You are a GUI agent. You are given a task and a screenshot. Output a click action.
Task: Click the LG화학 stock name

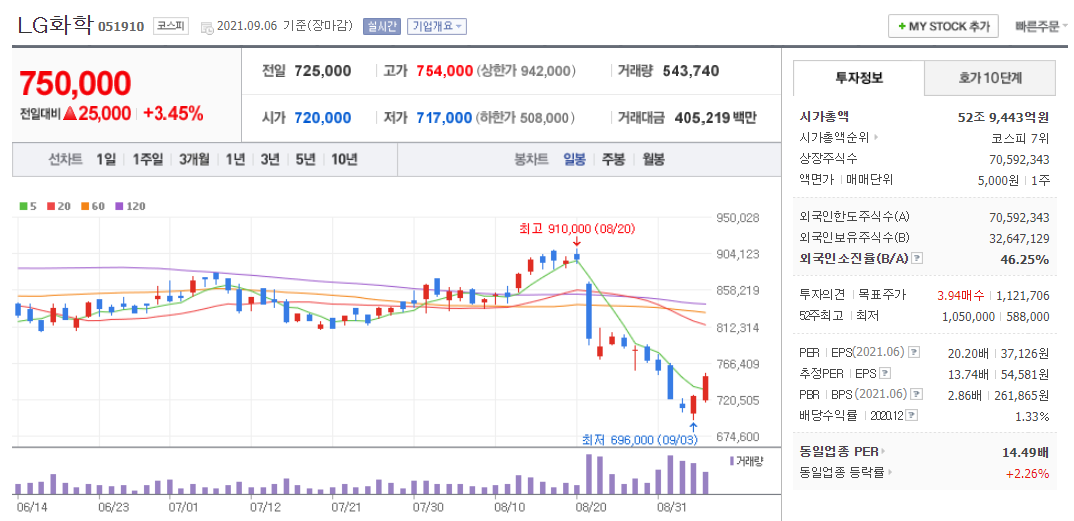(x=55, y=25)
